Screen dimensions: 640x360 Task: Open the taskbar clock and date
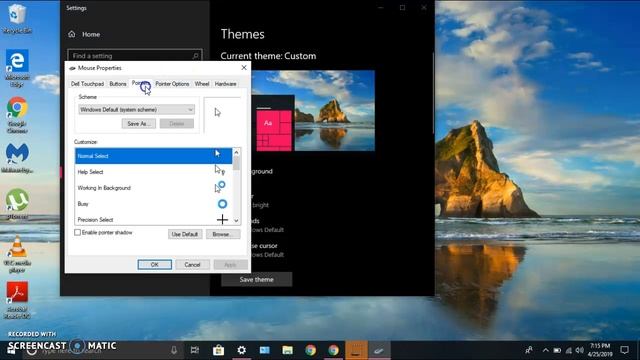click(600, 350)
